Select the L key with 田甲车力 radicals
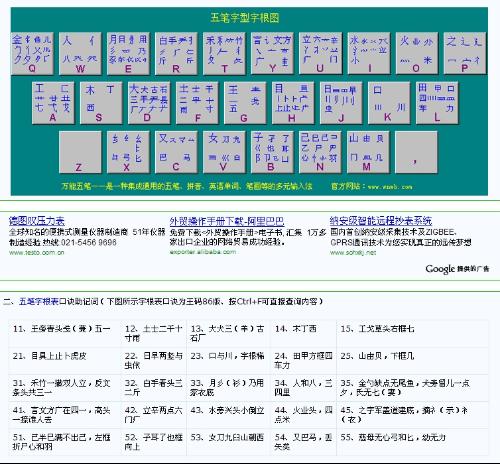Viewport: 500px width, 464px height. pyautogui.click(x=437, y=103)
